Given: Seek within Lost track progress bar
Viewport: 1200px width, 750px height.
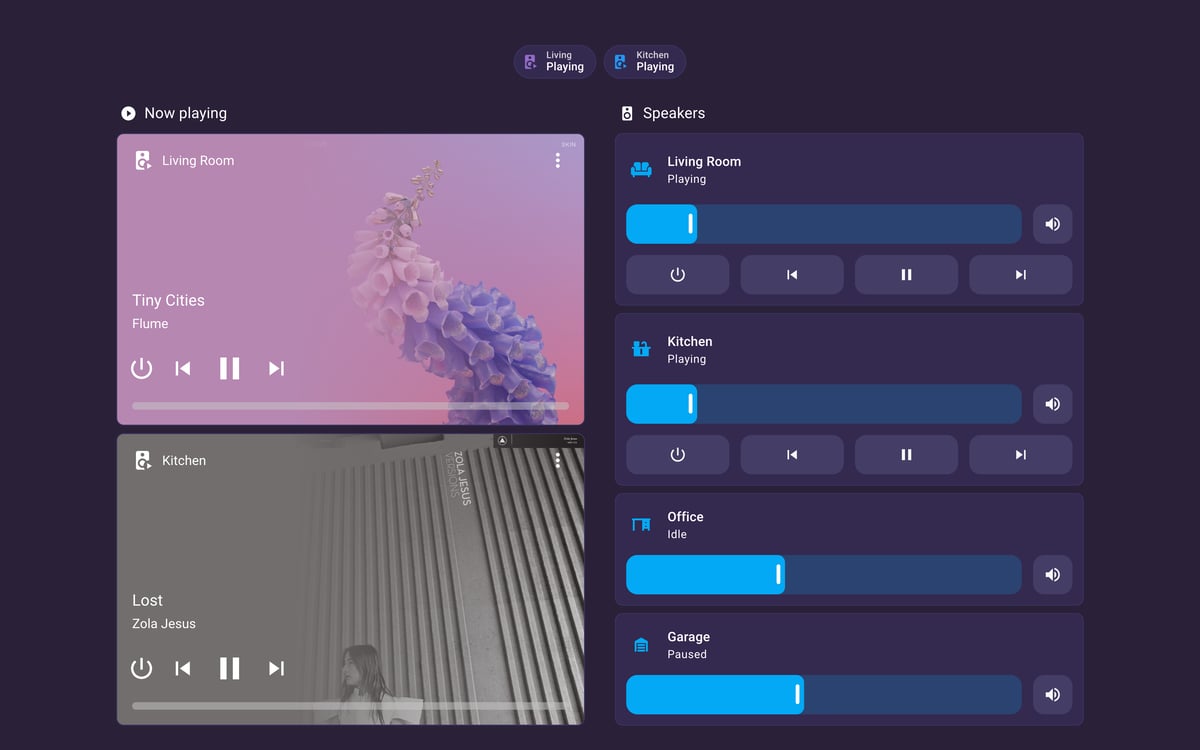Looking at the screenshot, I should [x=350, y=706].
